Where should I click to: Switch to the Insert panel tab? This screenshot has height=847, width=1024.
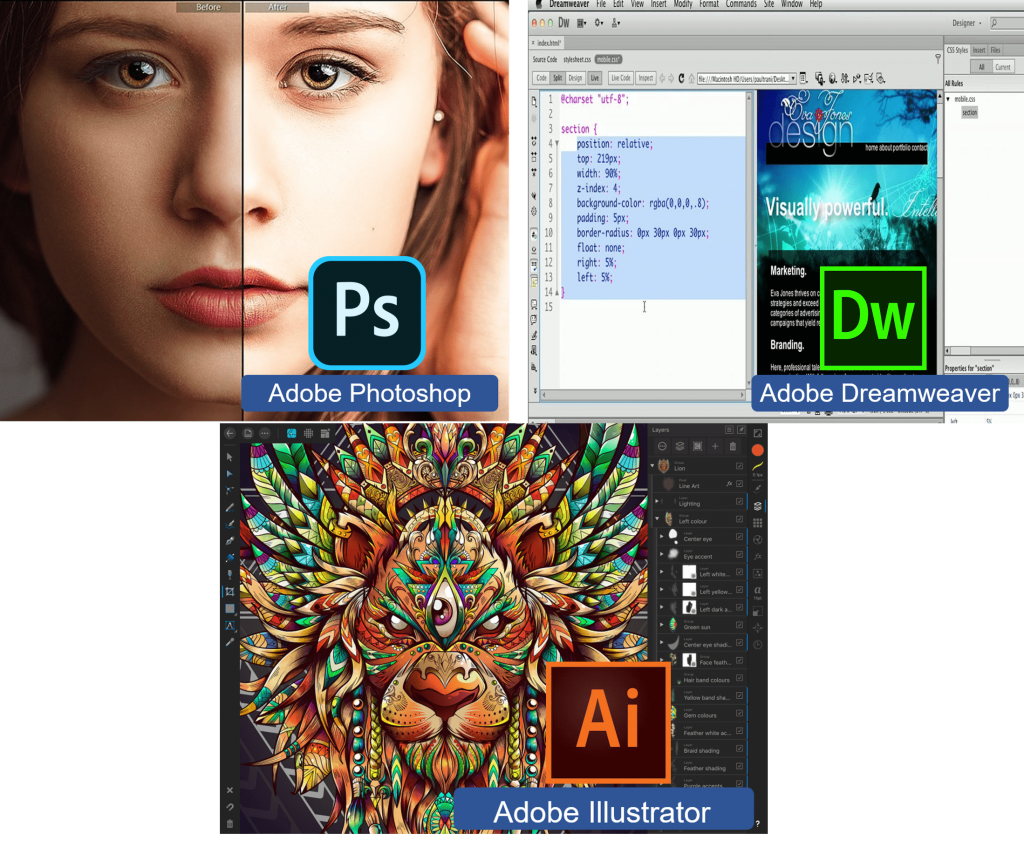979,50
